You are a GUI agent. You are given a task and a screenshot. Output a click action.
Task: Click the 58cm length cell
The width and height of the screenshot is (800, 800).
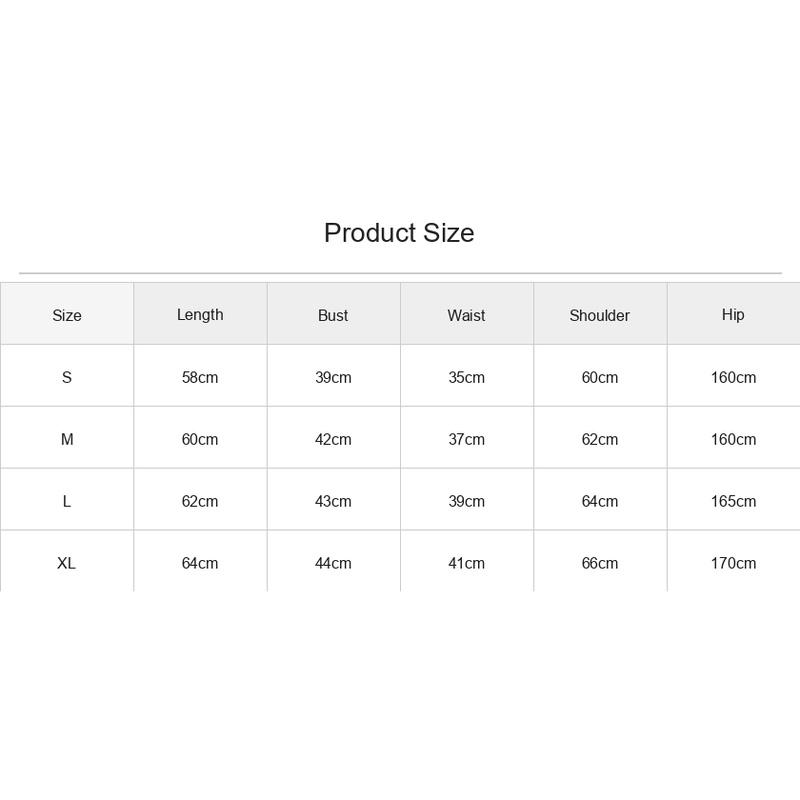click(200, 377)
